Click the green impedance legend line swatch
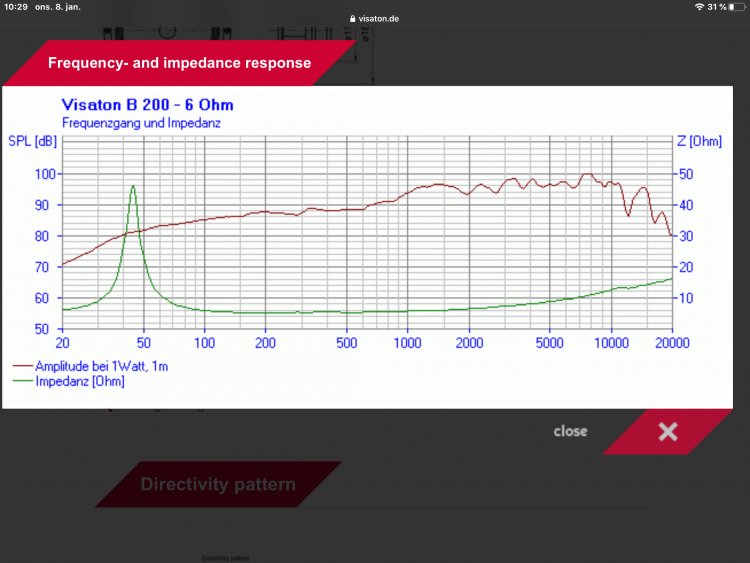 [x=22, y=381]
